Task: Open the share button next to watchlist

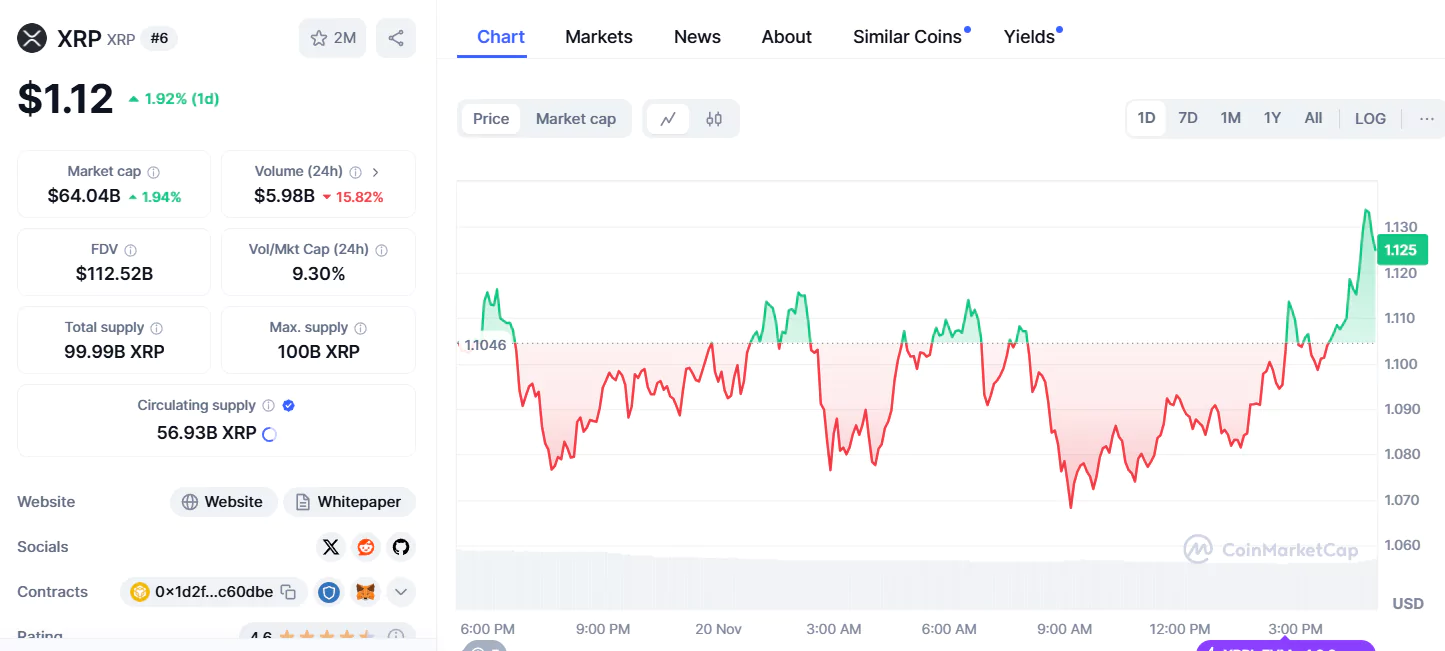Action: 396,38
